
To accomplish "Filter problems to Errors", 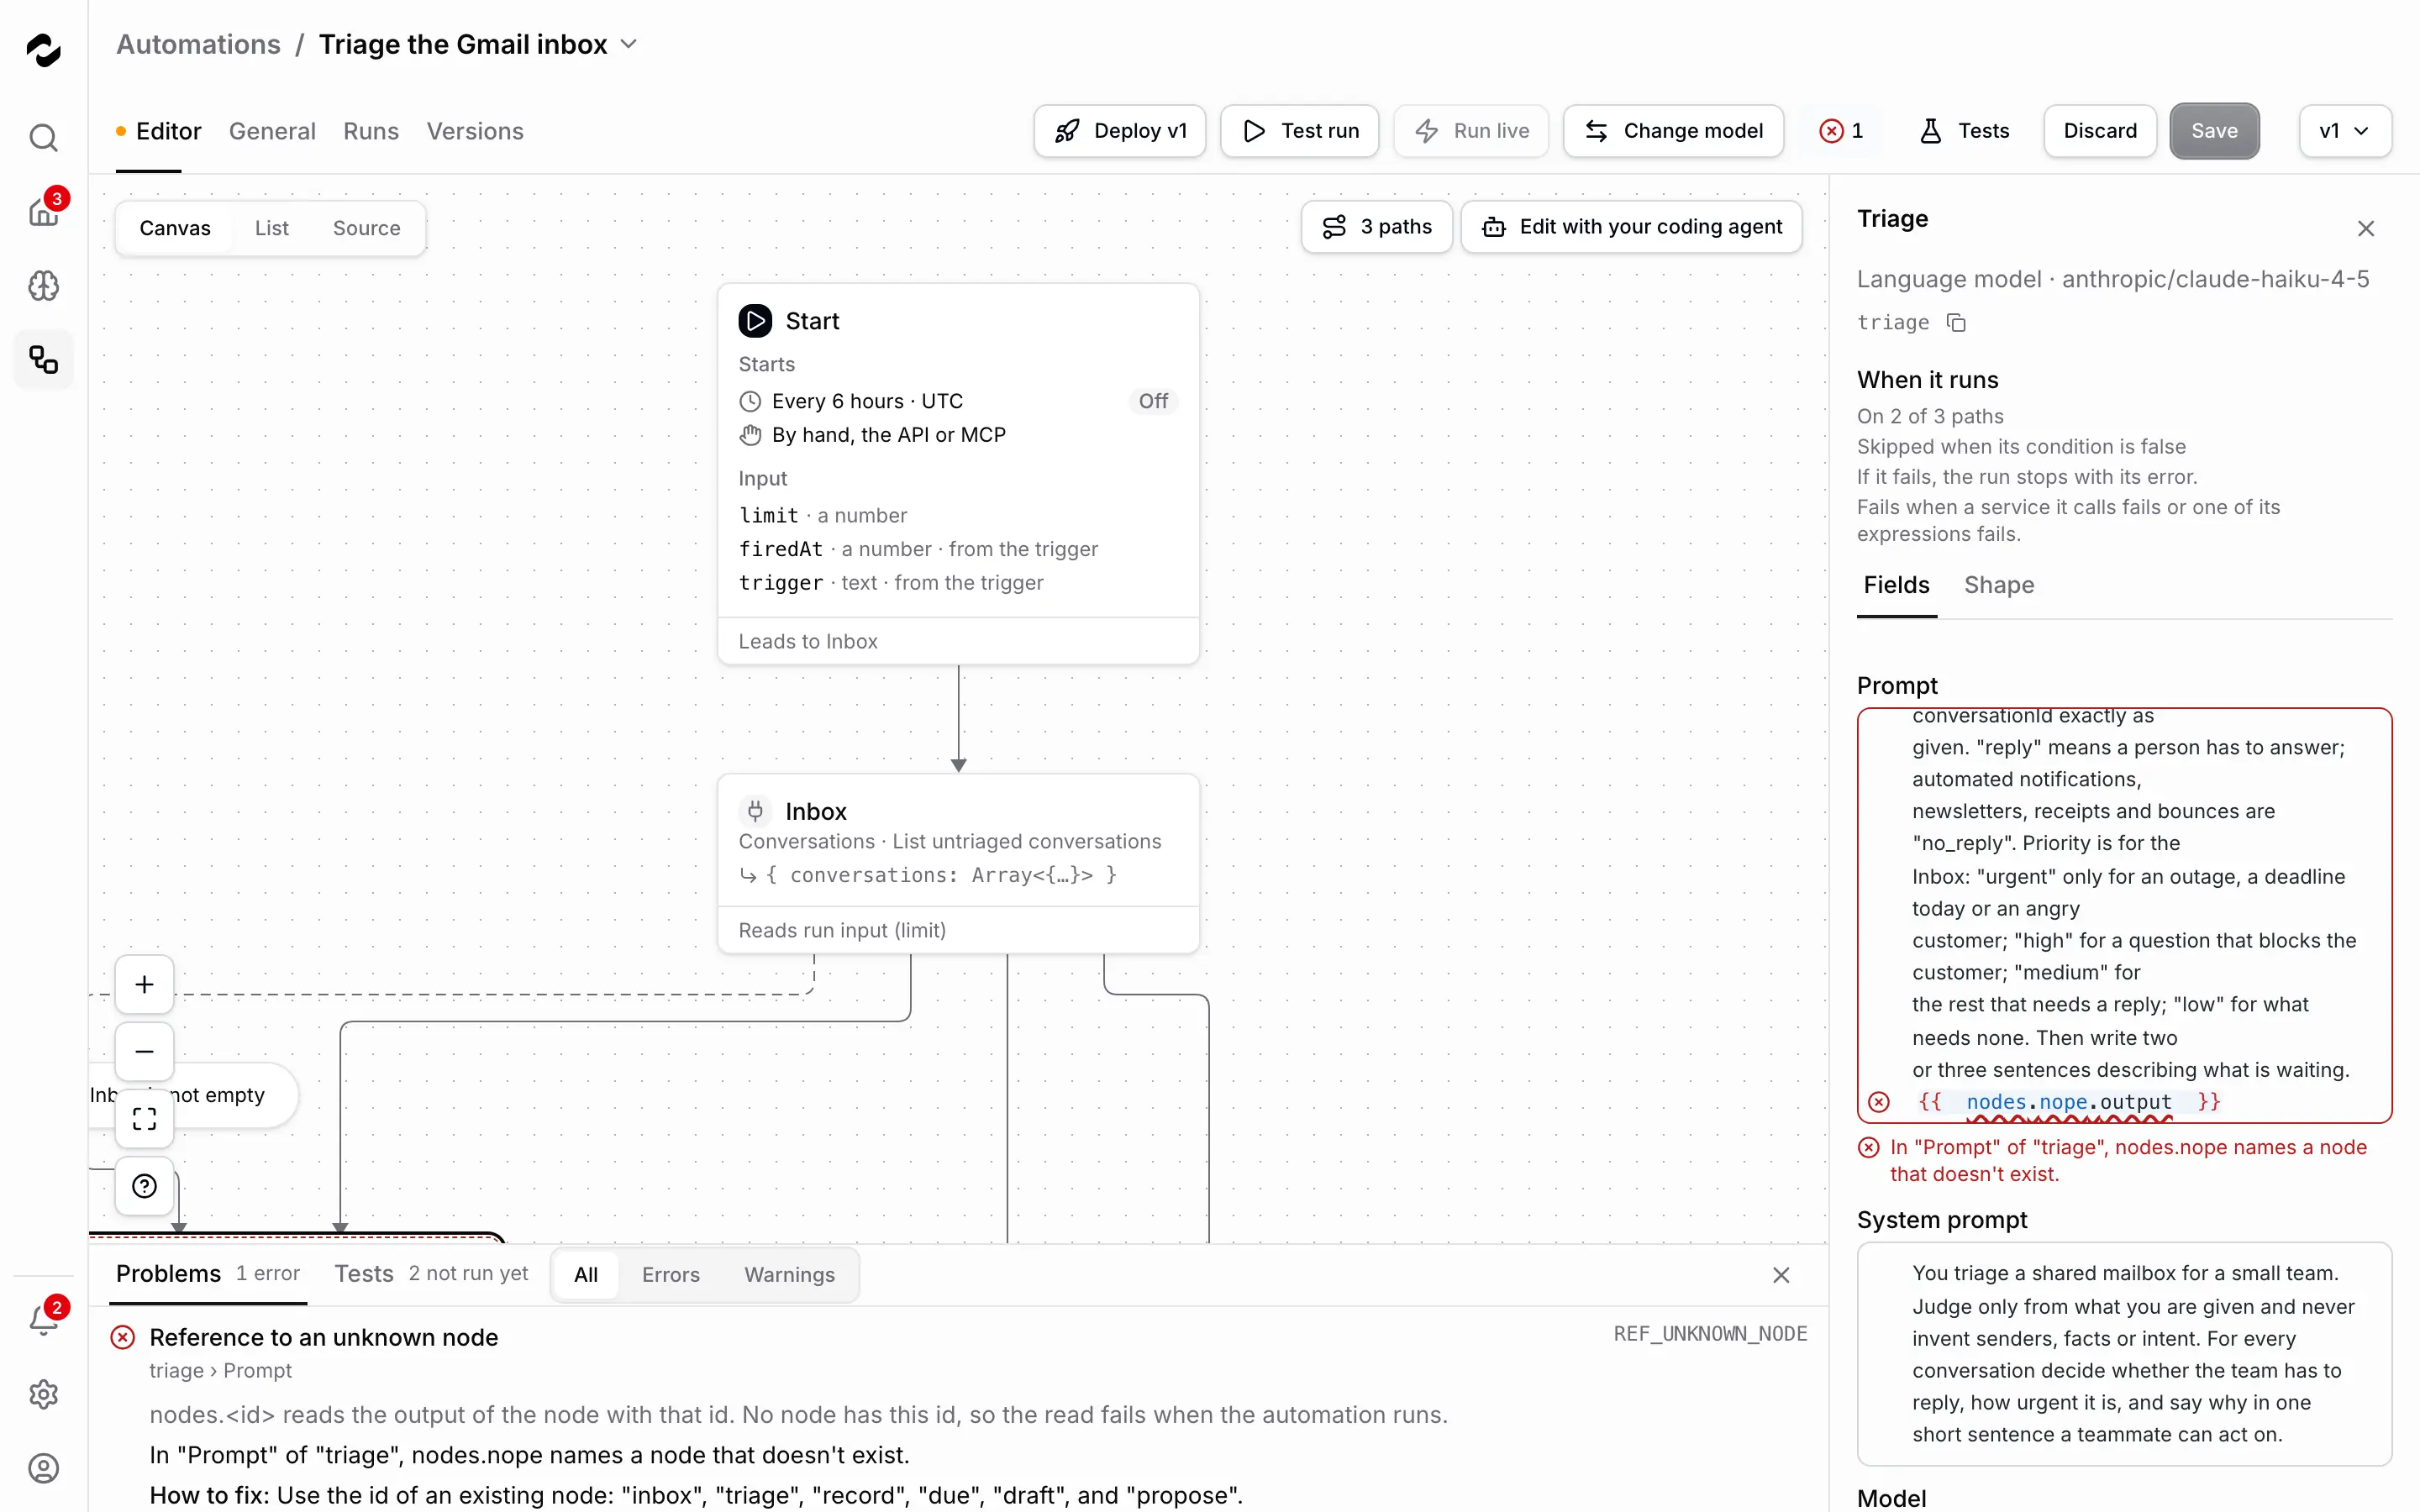I will tap(671, 1275).
